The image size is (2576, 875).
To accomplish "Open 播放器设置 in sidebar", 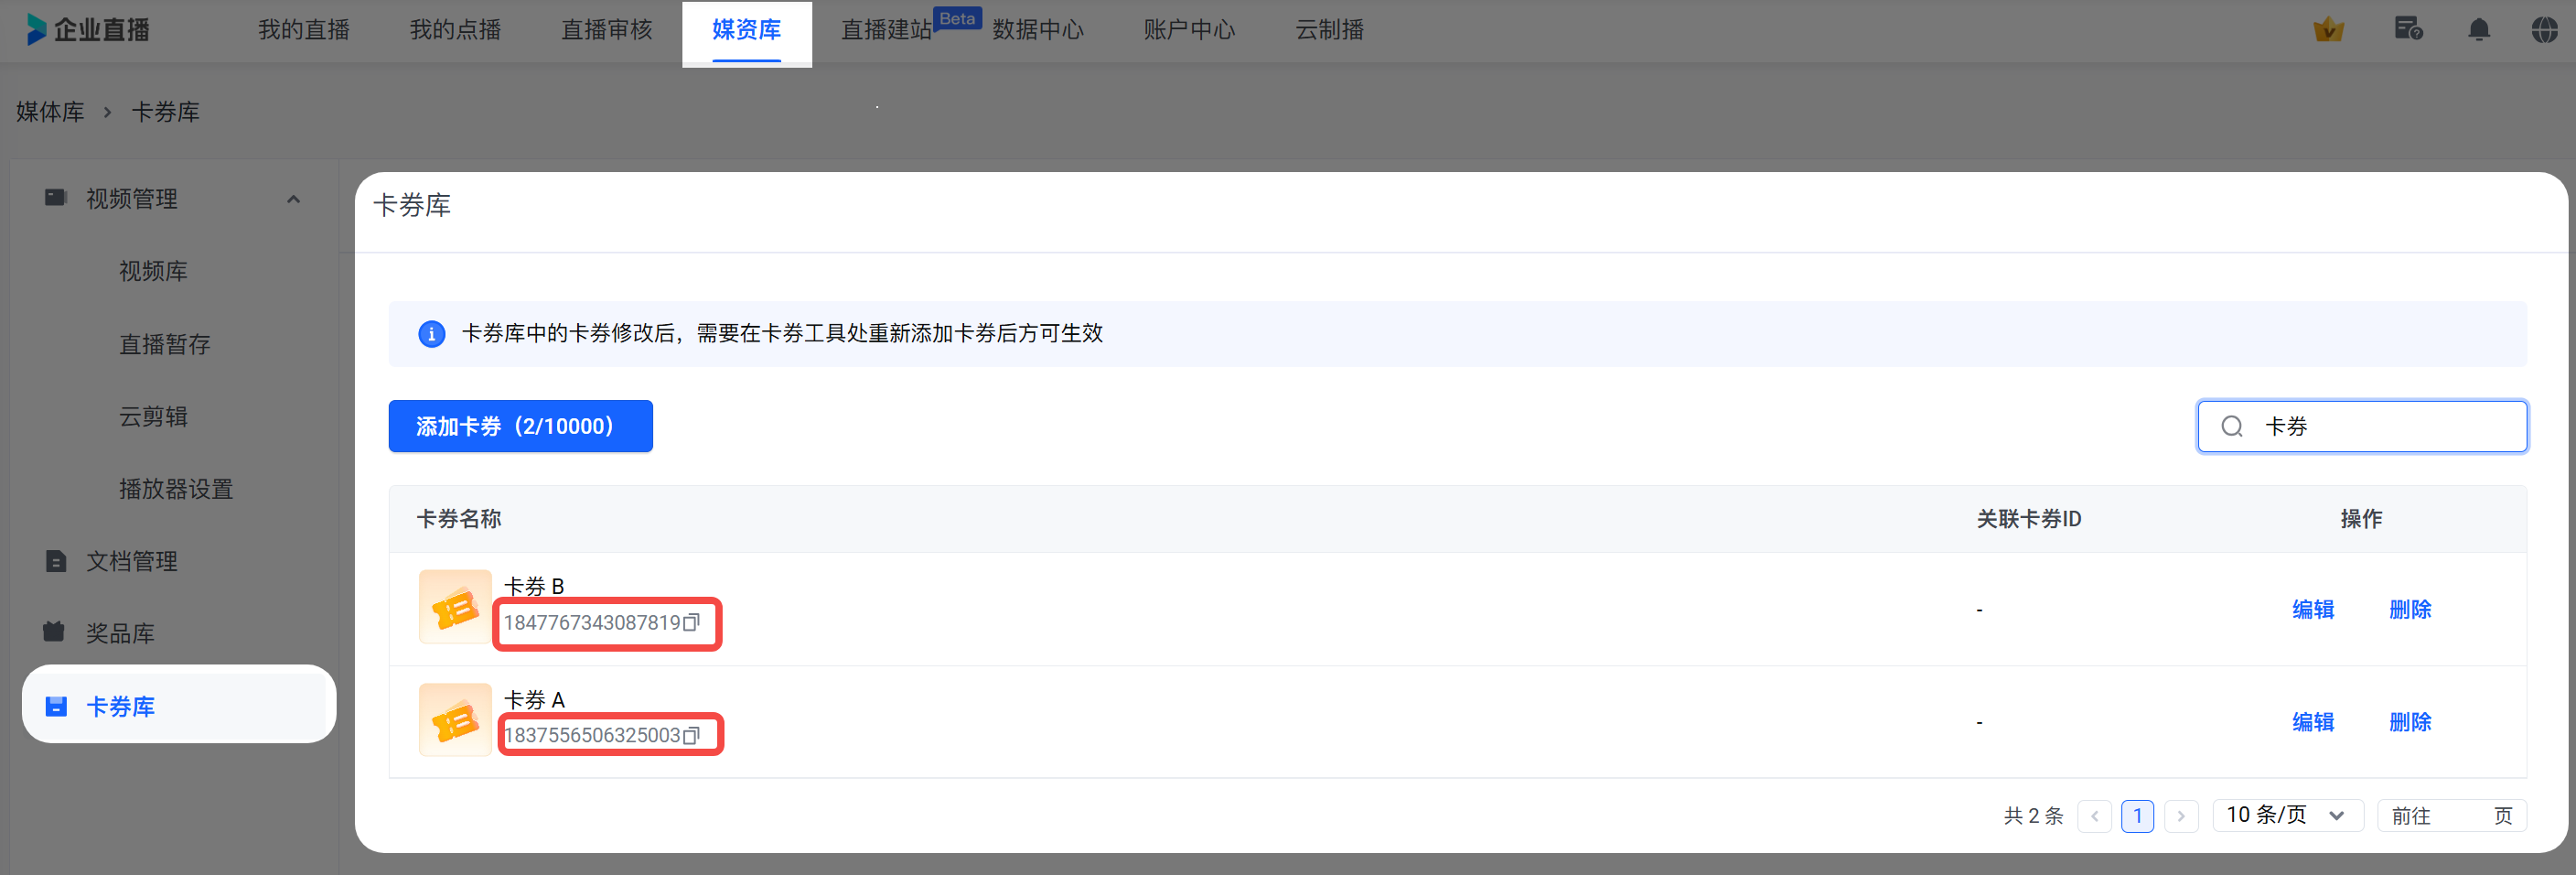I will point(176,489).
